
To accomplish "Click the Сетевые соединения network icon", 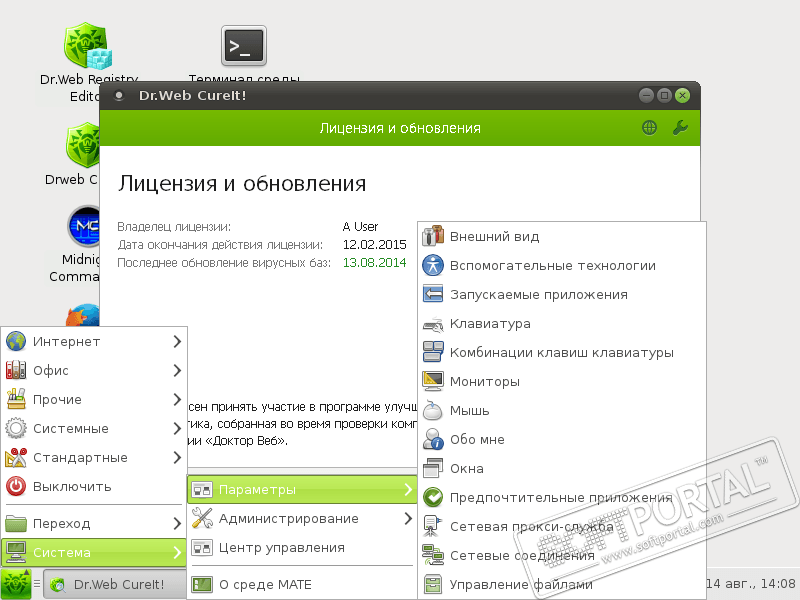I will tap(433, 555).
